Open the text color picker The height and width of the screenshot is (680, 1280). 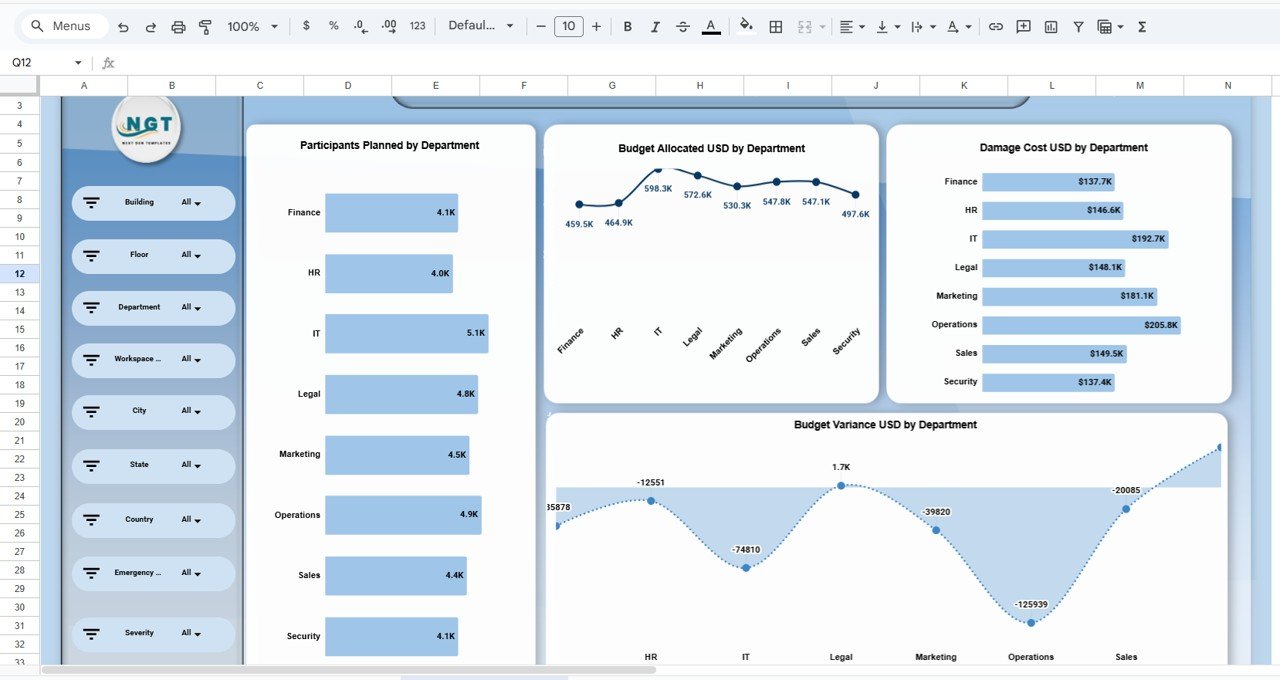pyautogui.click(x=711, y=26)
